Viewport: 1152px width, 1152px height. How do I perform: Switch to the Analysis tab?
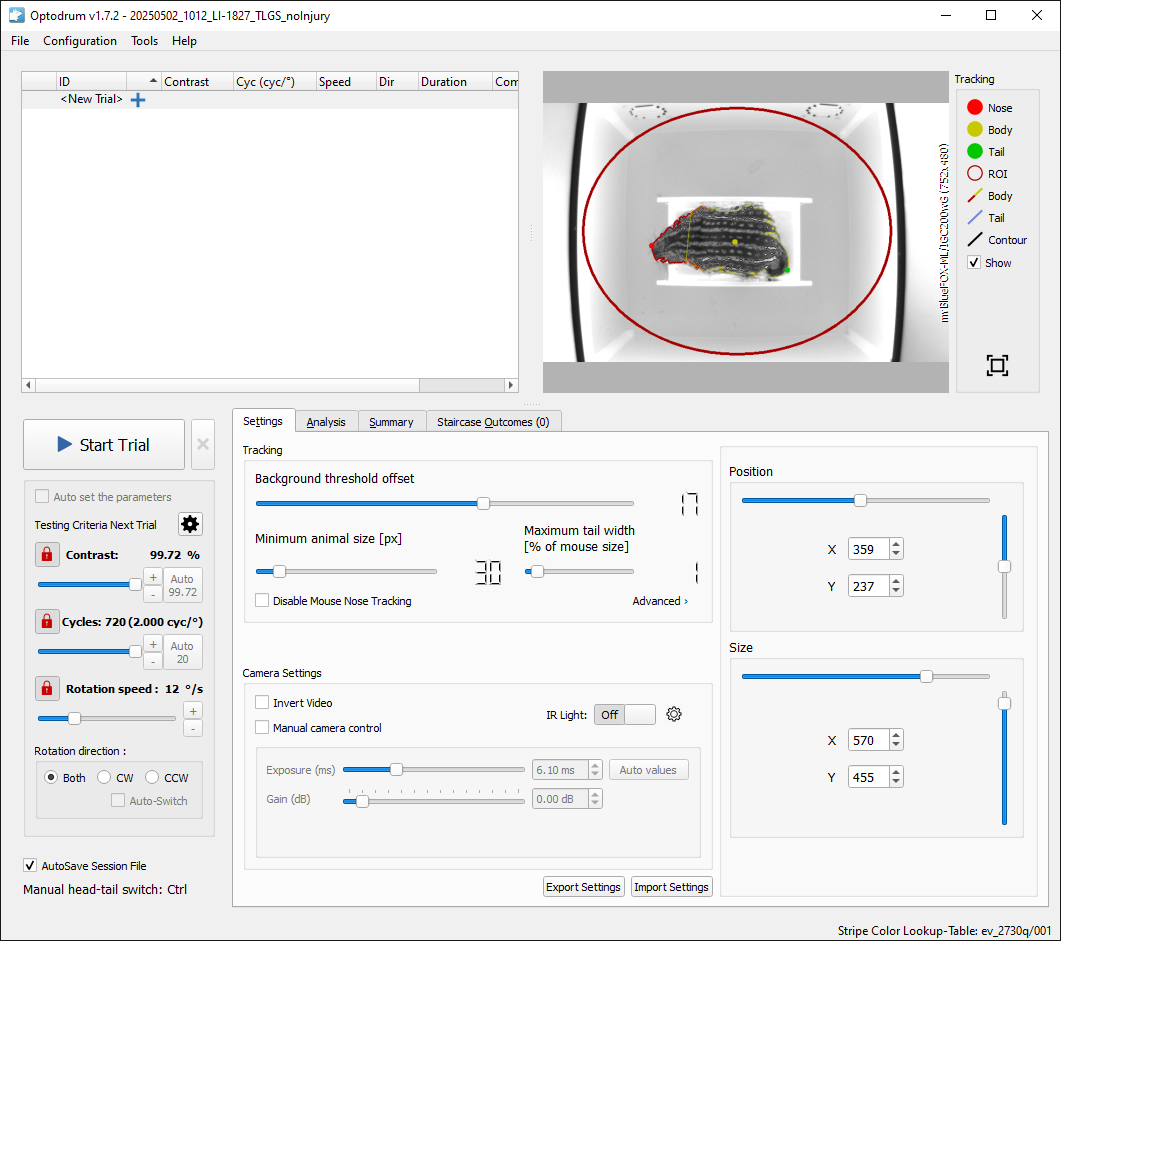326,422
